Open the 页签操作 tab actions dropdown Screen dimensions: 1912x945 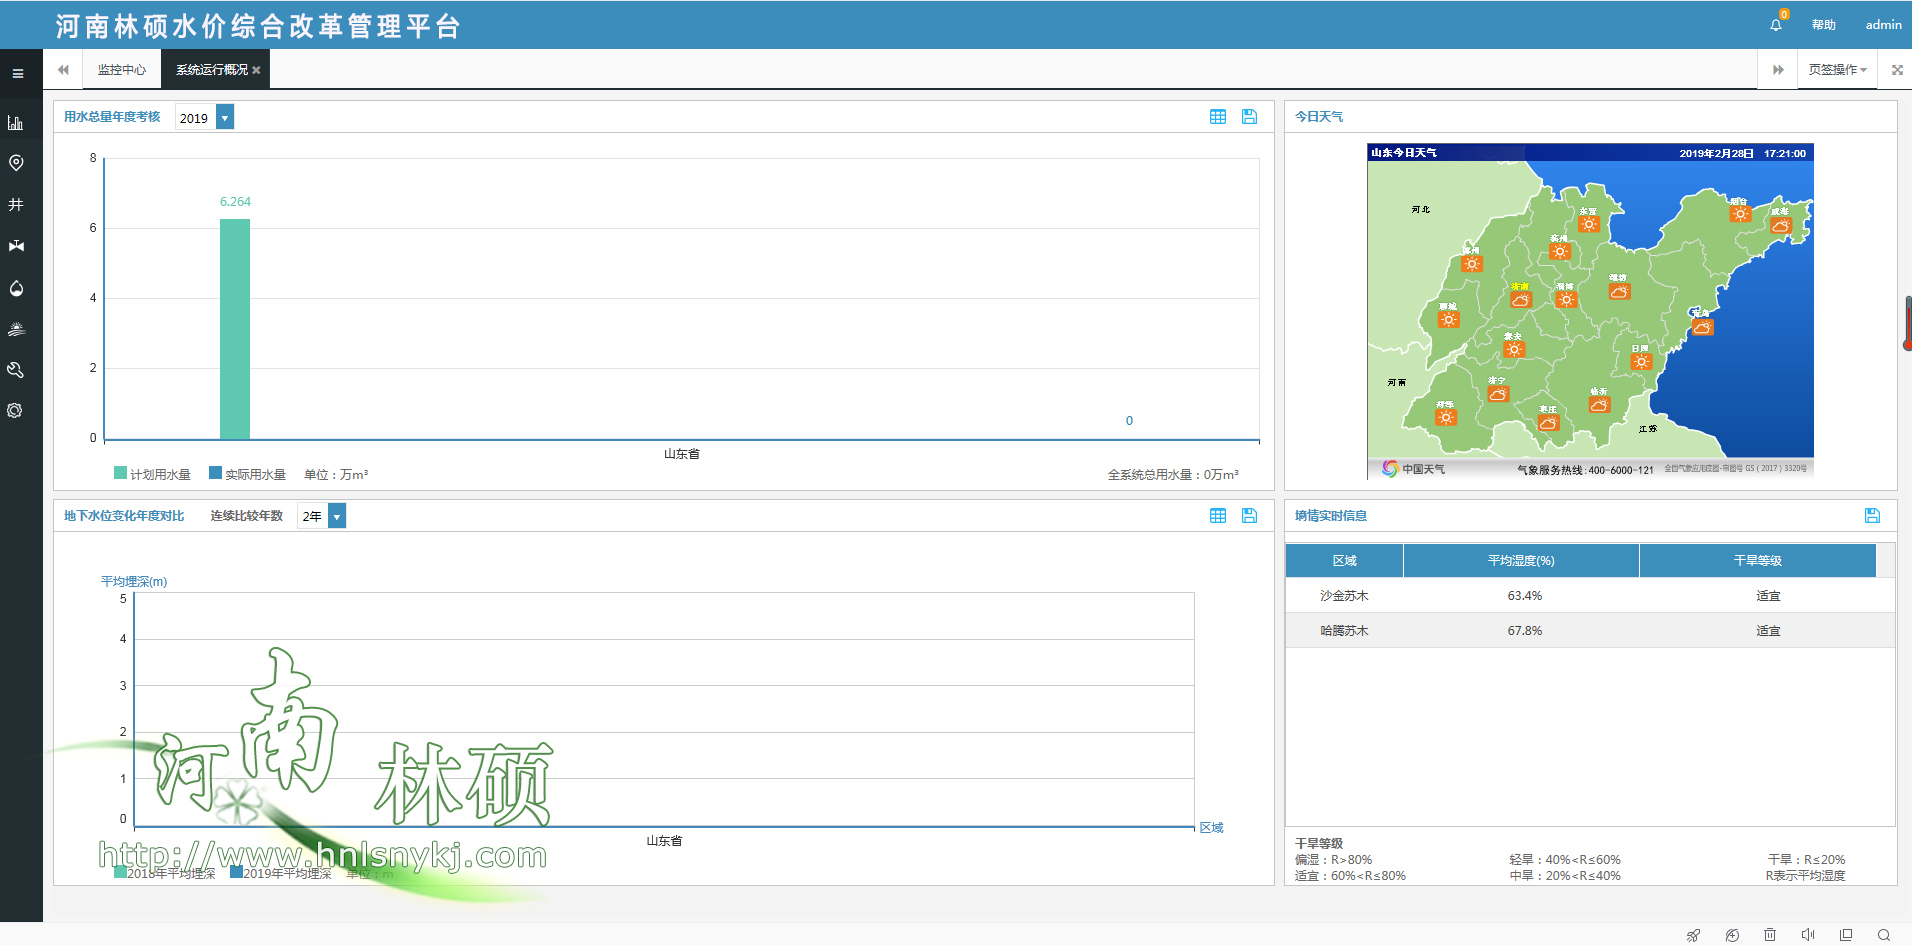[1837, 70]
